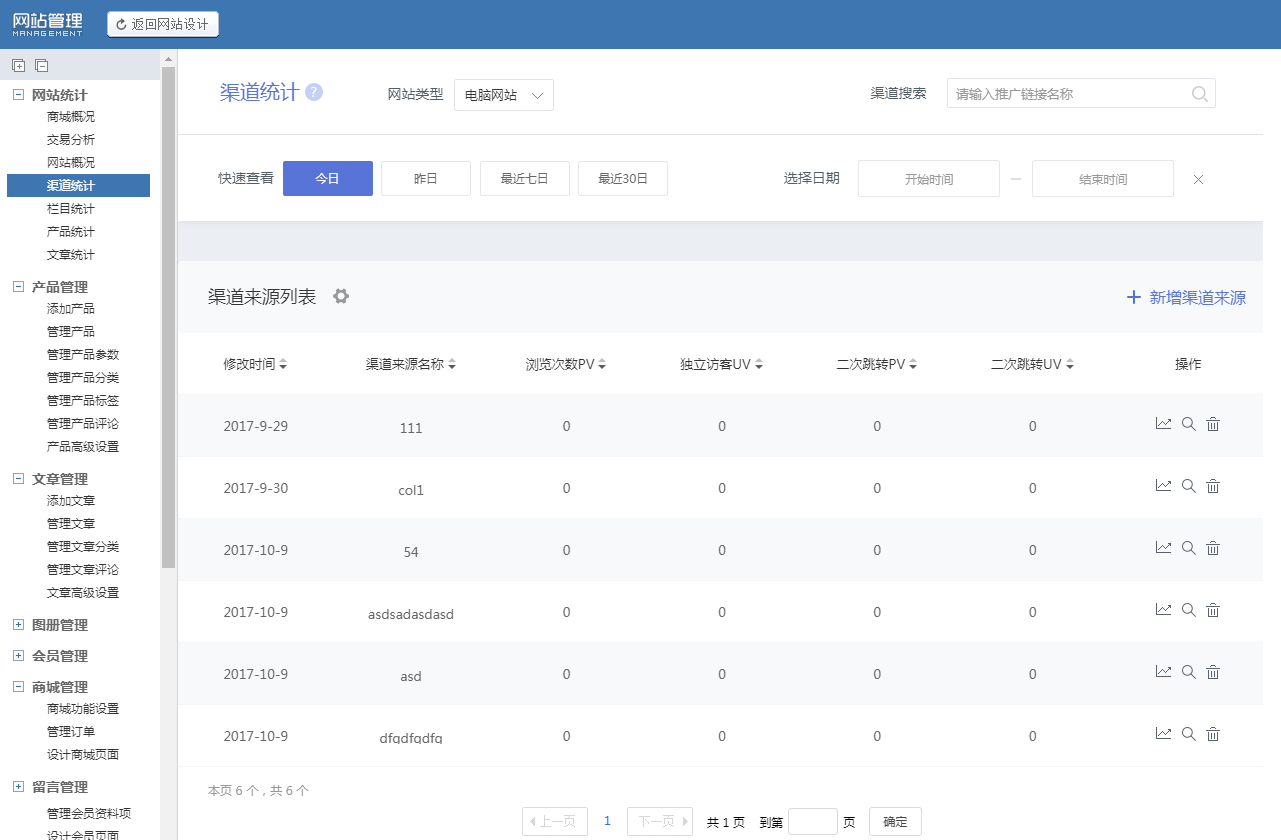View details magnifier for row 111
Image resolution: width=1281 pixels, height=840 pixels.
[x=1189, y=424]
